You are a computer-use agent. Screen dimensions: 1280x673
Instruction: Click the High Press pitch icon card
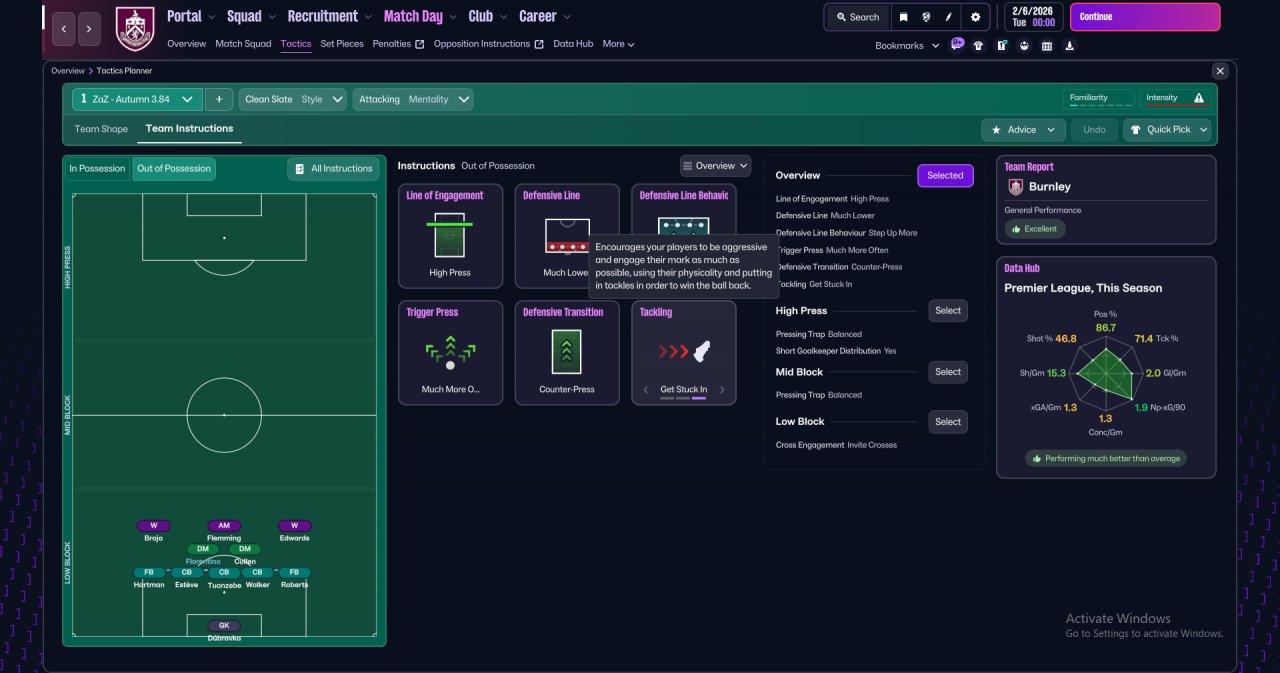click(450, 236)
